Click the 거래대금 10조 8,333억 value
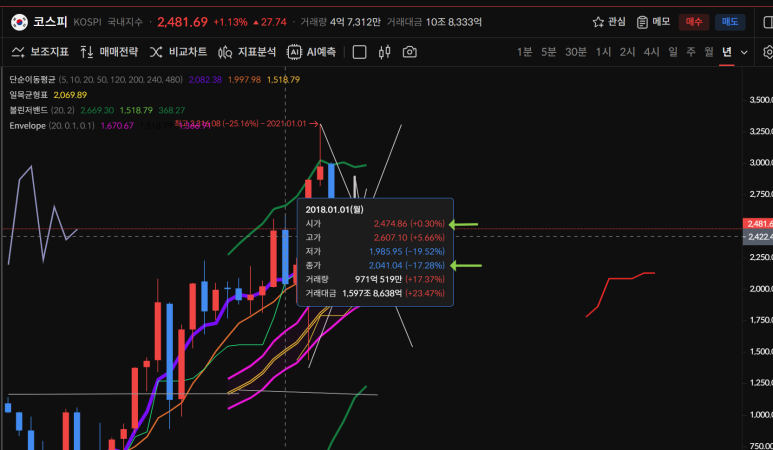 click(x=434, y=22)
